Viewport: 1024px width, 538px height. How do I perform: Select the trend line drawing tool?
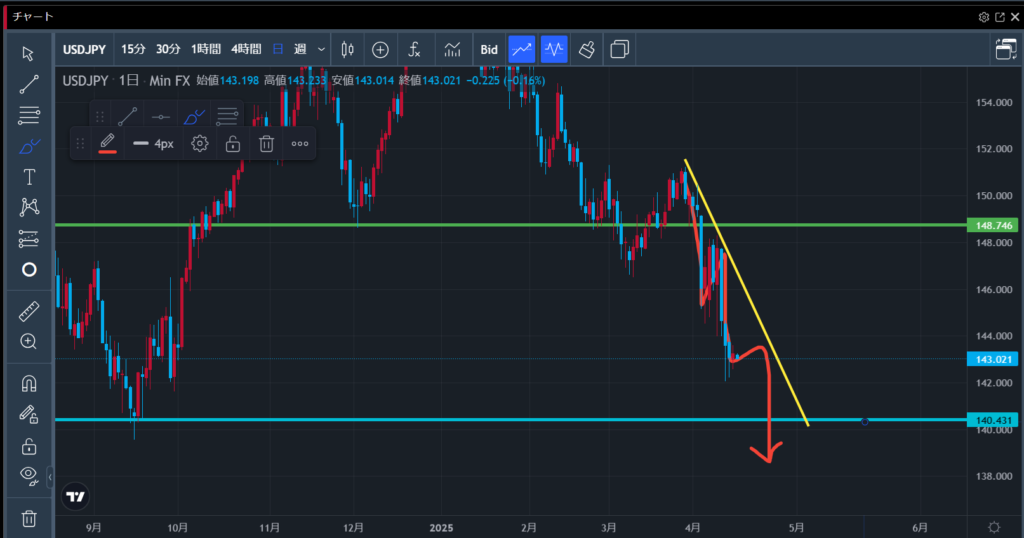28,84
